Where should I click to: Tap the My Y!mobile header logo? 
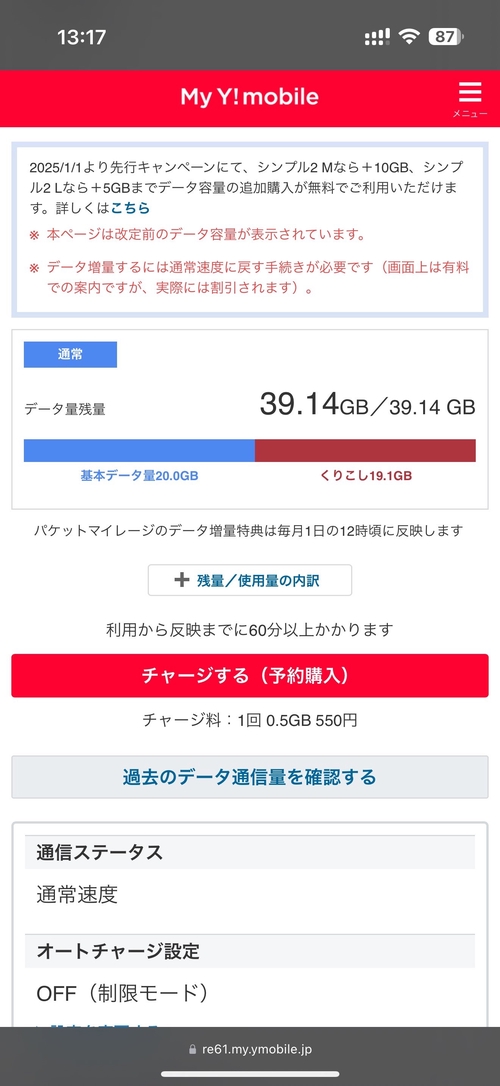[x=250, y=97]
